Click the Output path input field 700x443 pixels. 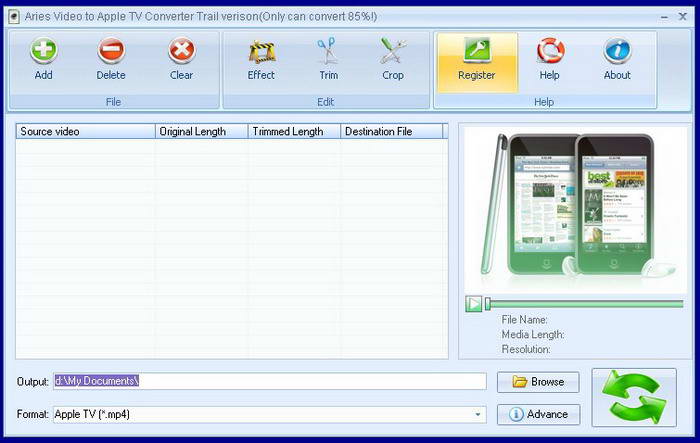pyautogui.click(x=270, y=381)
